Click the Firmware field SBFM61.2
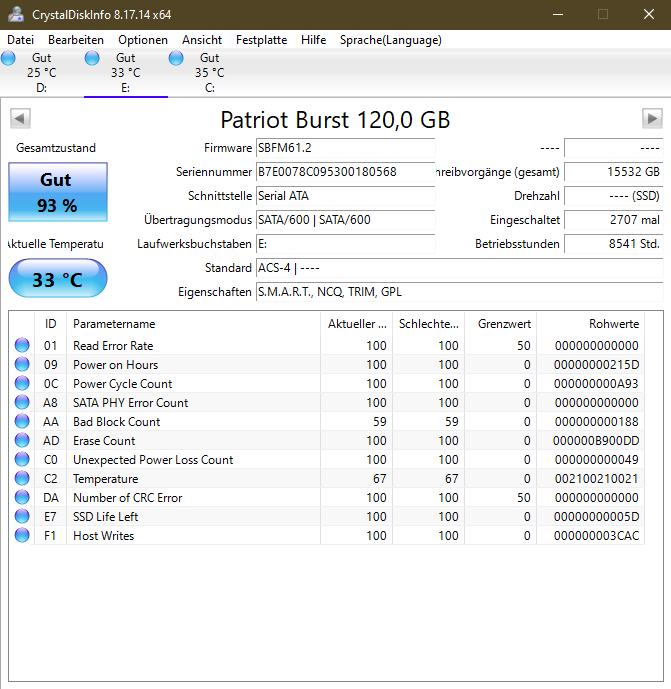Image resolution: width=671 pixels, height=689 pixels. [x=345, y=148]
